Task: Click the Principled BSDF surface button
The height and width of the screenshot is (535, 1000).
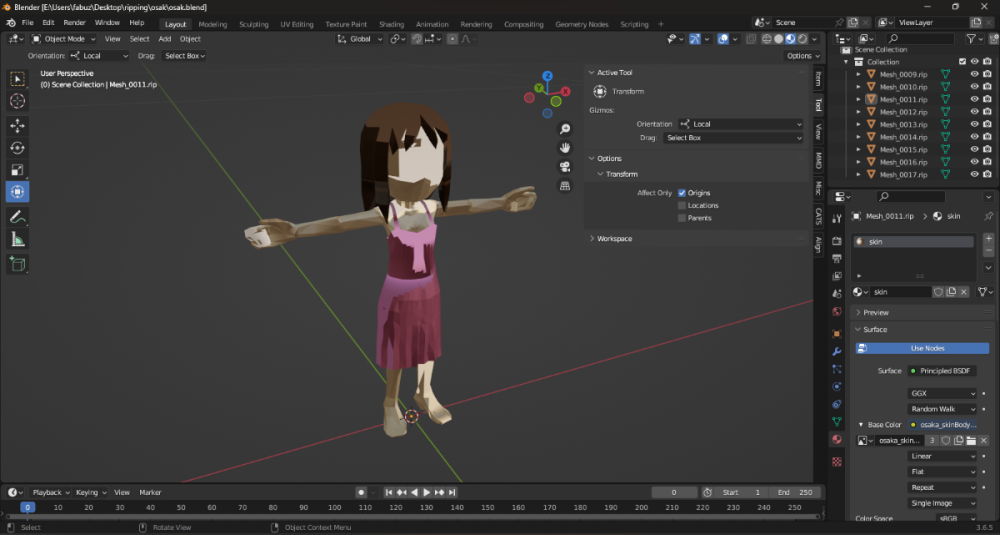Action: point(942,371)
